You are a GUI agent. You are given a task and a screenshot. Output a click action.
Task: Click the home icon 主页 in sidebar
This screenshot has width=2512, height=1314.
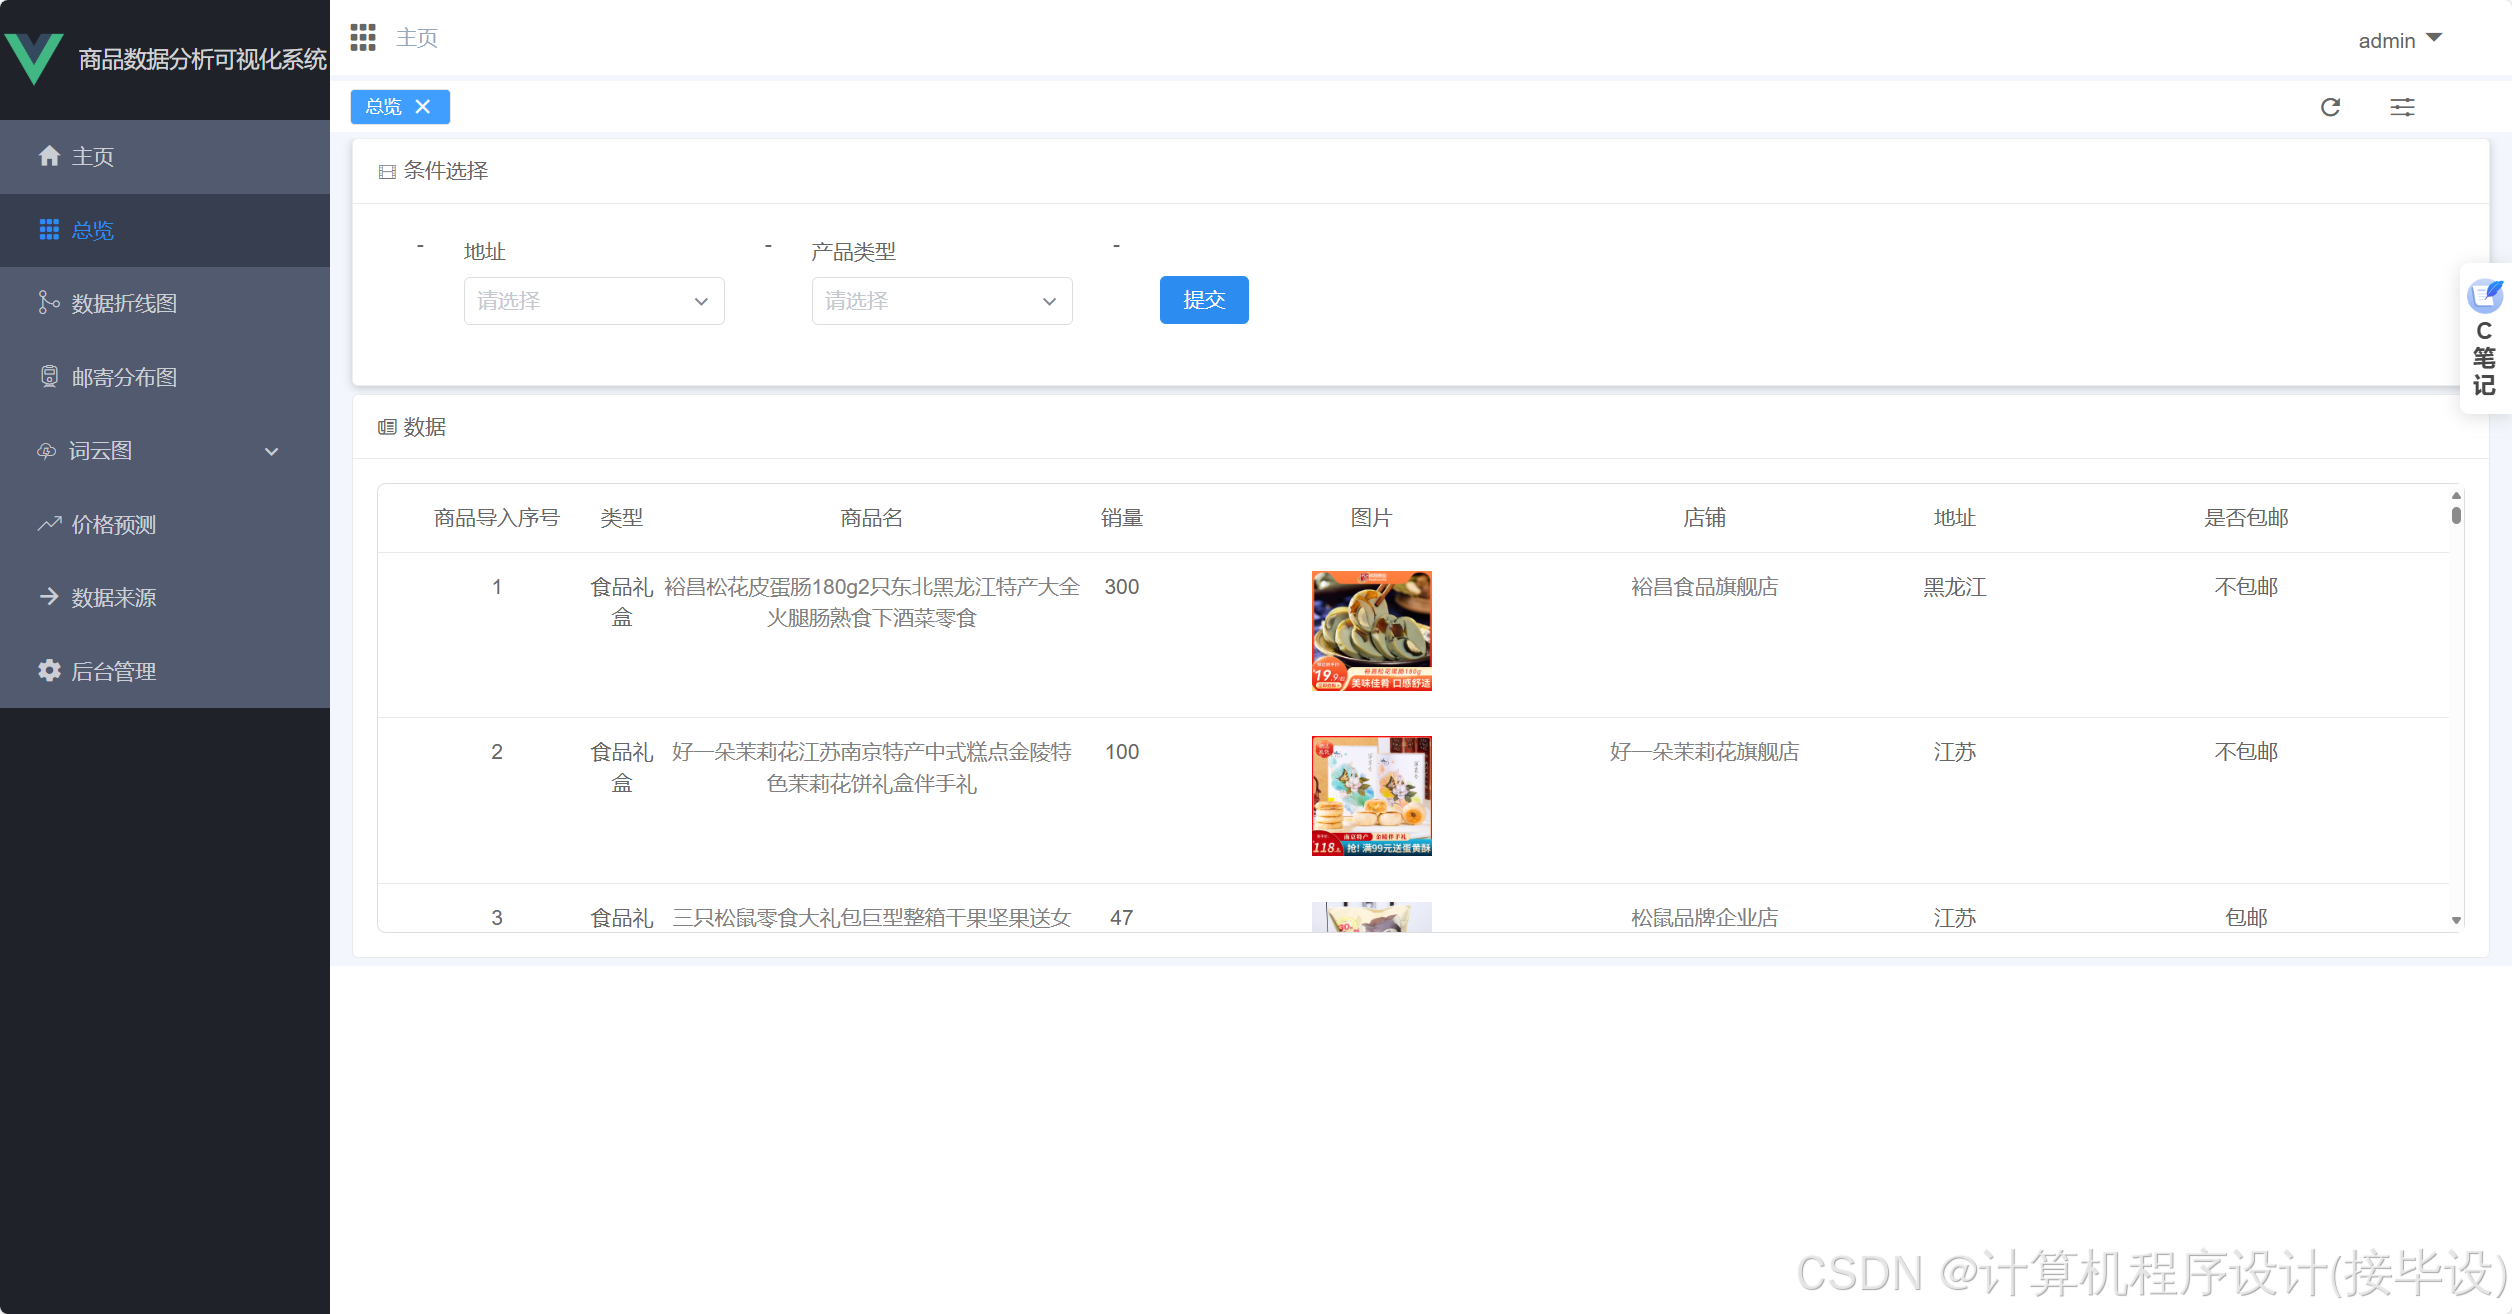click(x=90, y=157)
